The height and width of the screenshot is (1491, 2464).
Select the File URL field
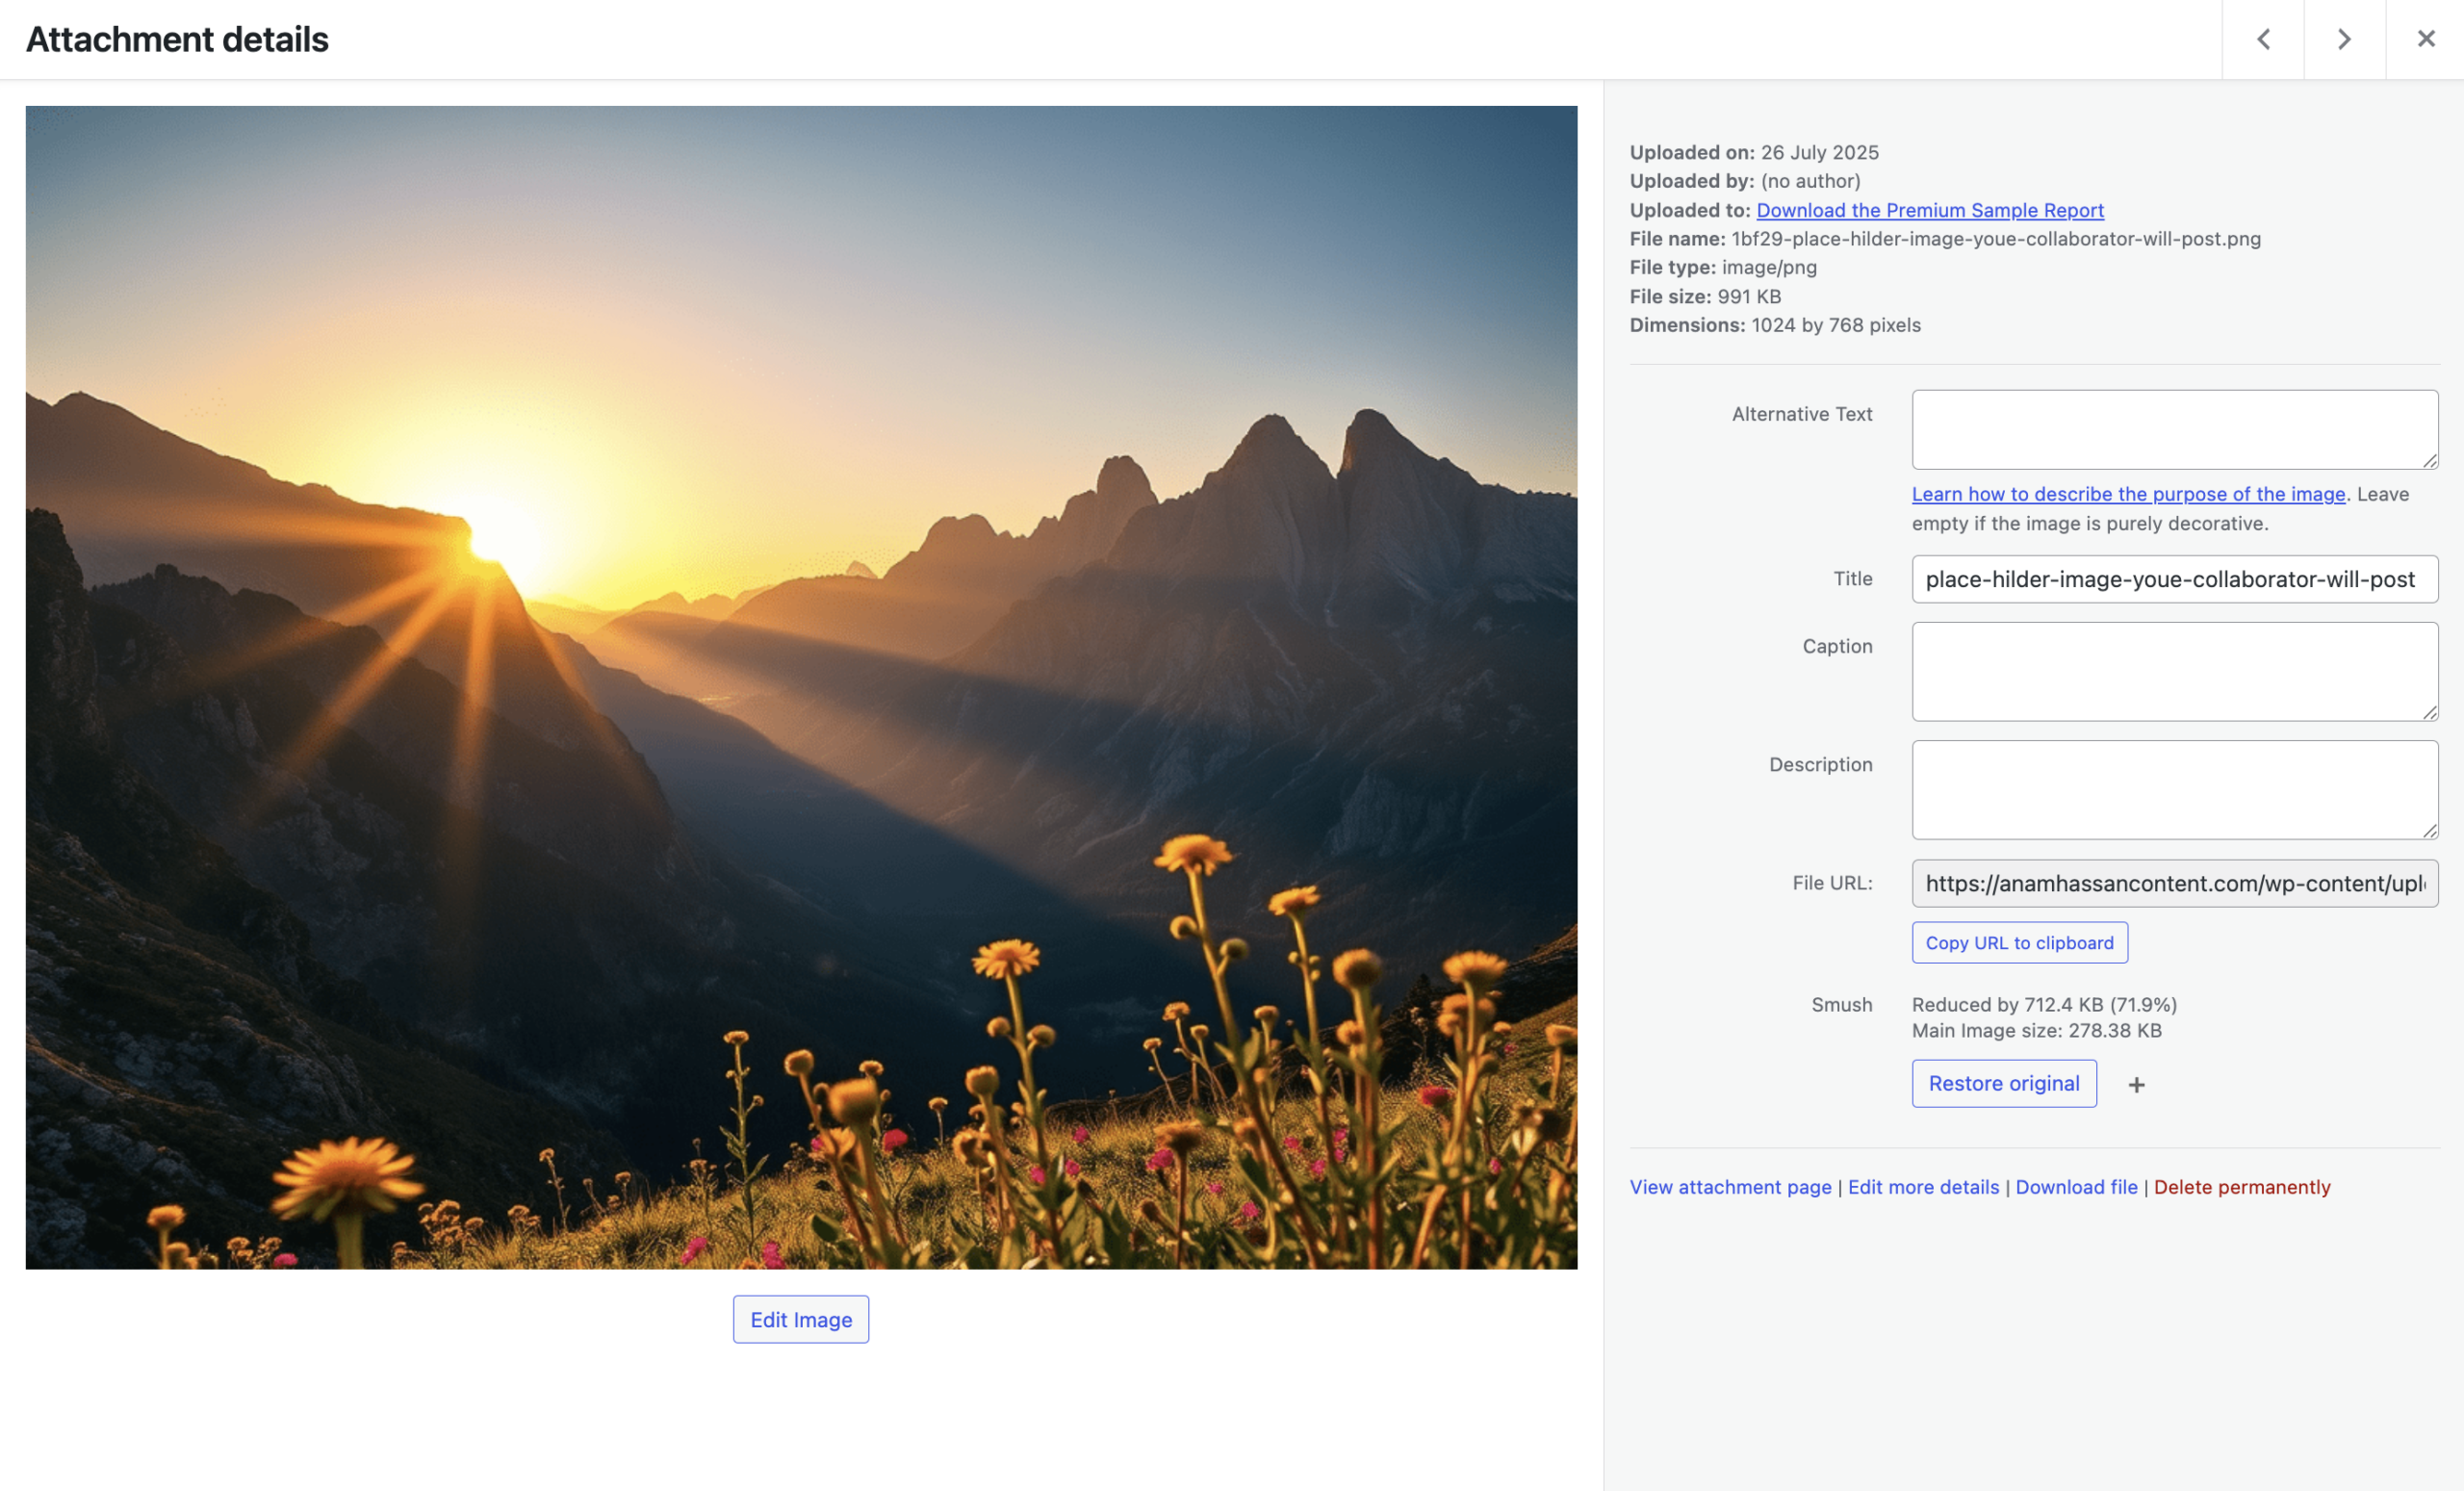pos(2174,883)
